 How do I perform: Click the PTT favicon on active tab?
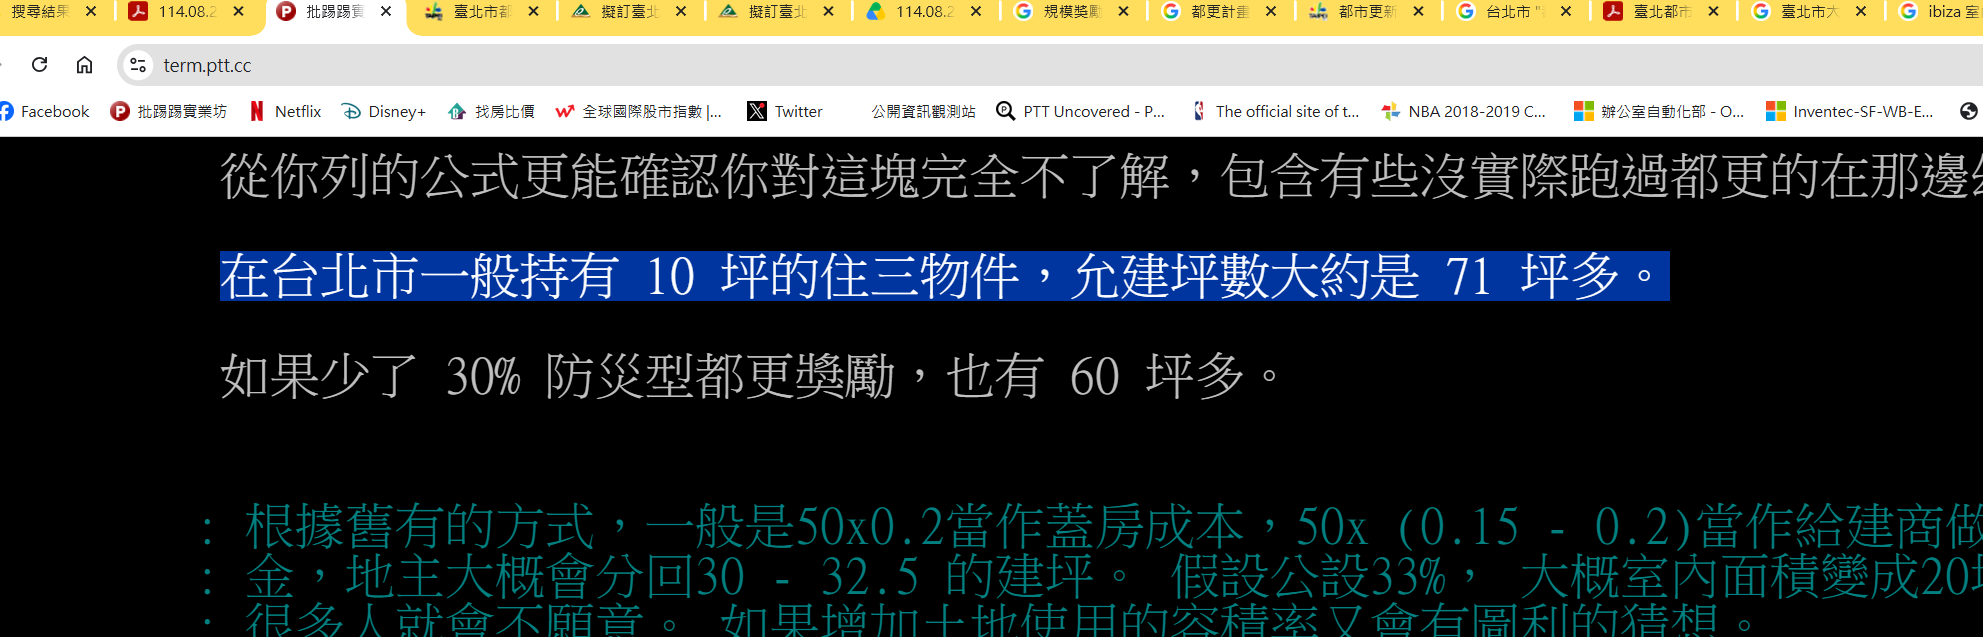point(286,12)
